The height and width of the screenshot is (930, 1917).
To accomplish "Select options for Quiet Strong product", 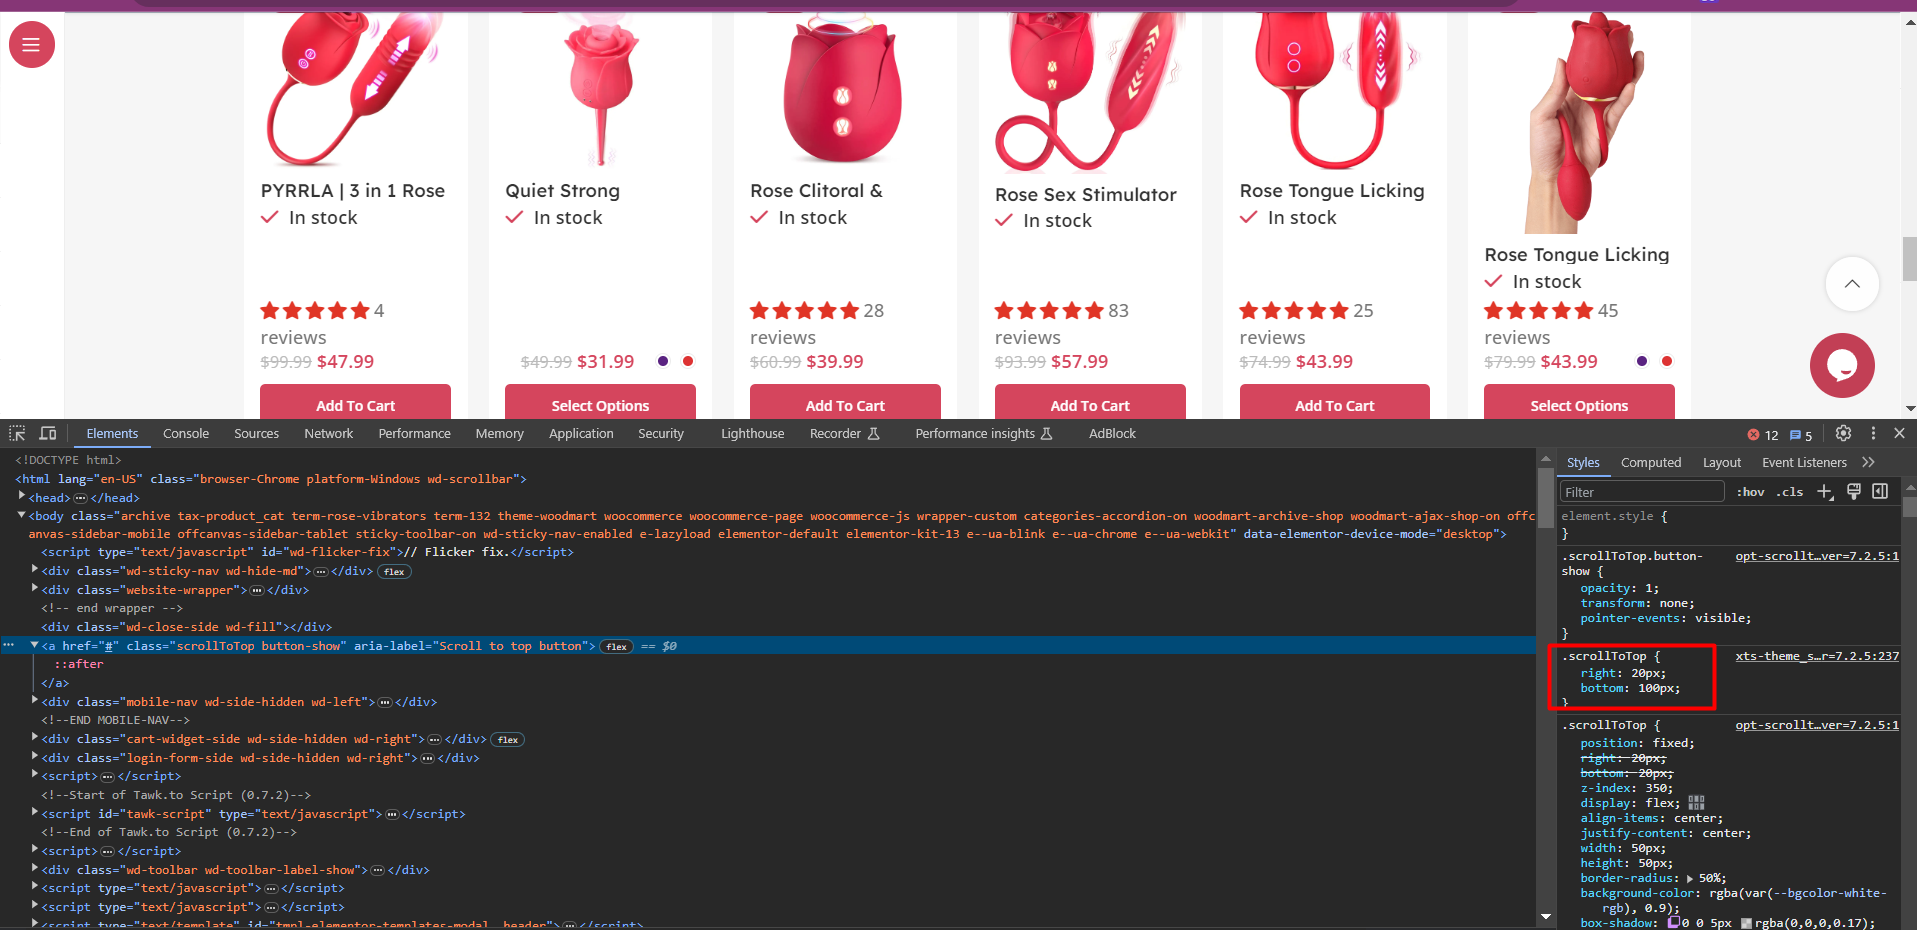I will pyautogui.click(x=600, y=403).
